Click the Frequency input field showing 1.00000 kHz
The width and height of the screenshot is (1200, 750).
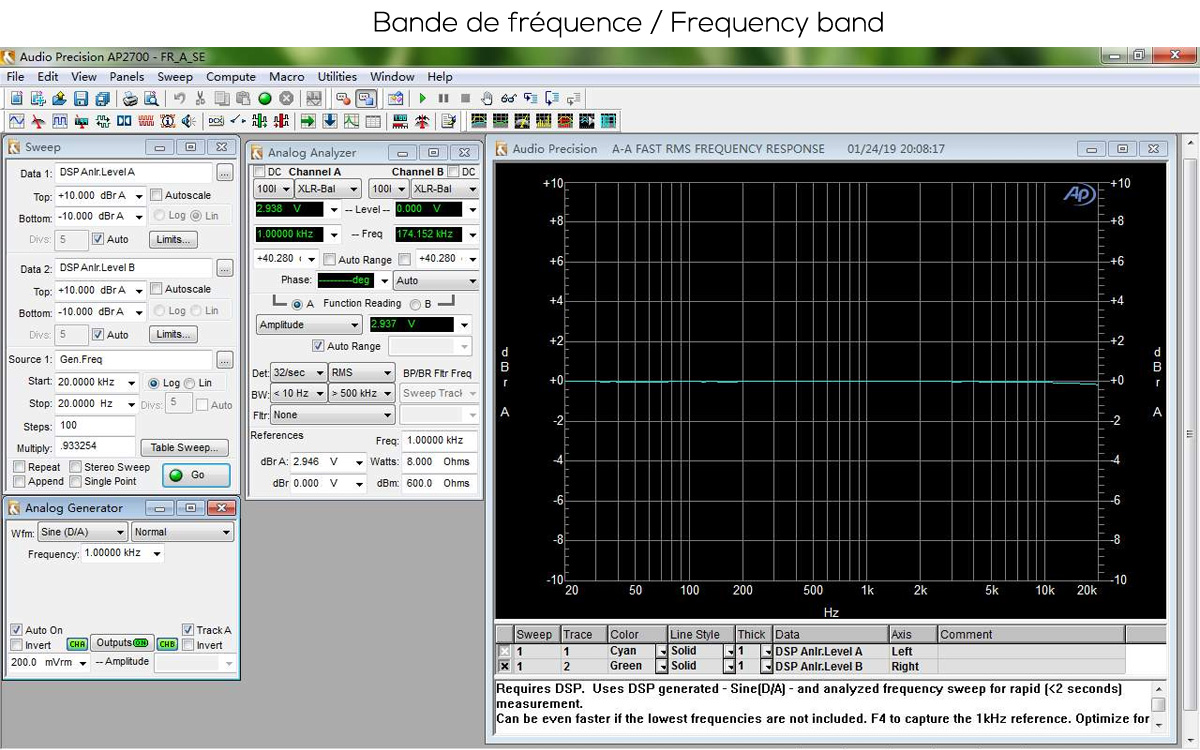(113, 553)
